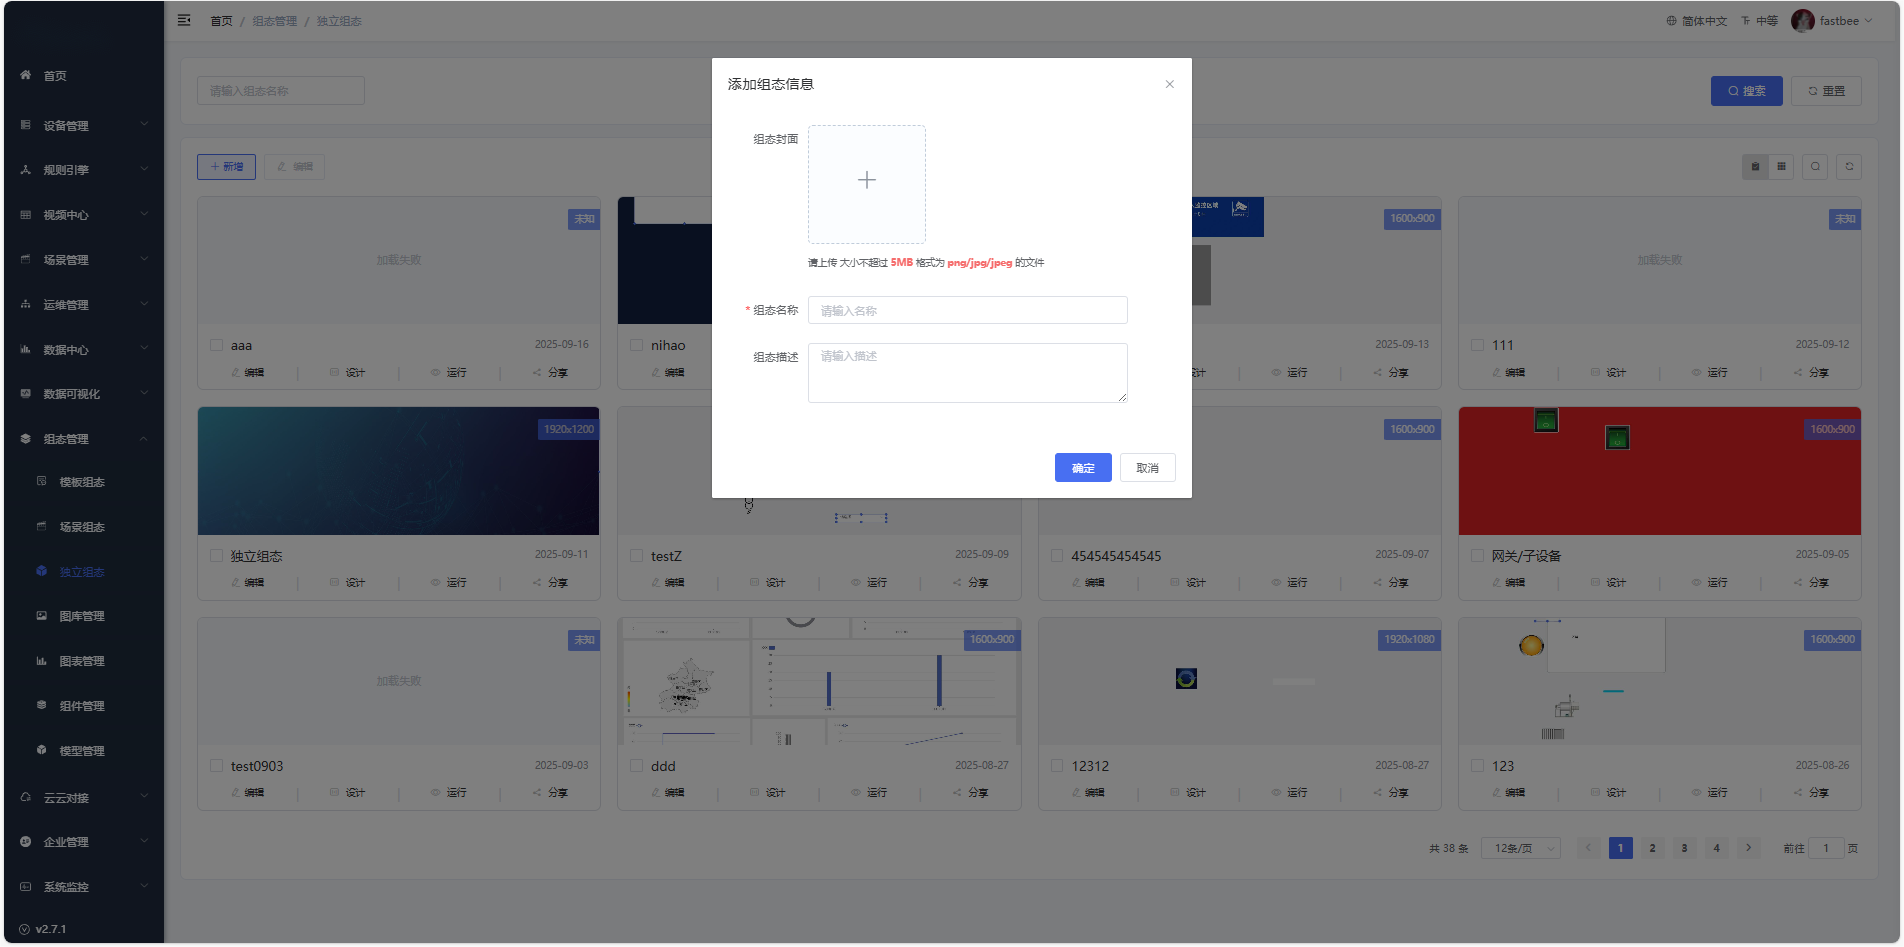
Task: Switch to the card grid view icon
Action: coord(1781,167)
